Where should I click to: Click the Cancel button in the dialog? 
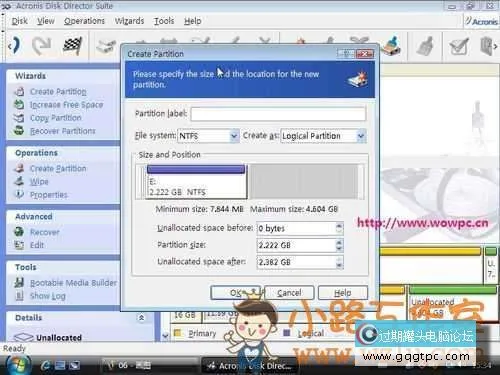[289, 293]
